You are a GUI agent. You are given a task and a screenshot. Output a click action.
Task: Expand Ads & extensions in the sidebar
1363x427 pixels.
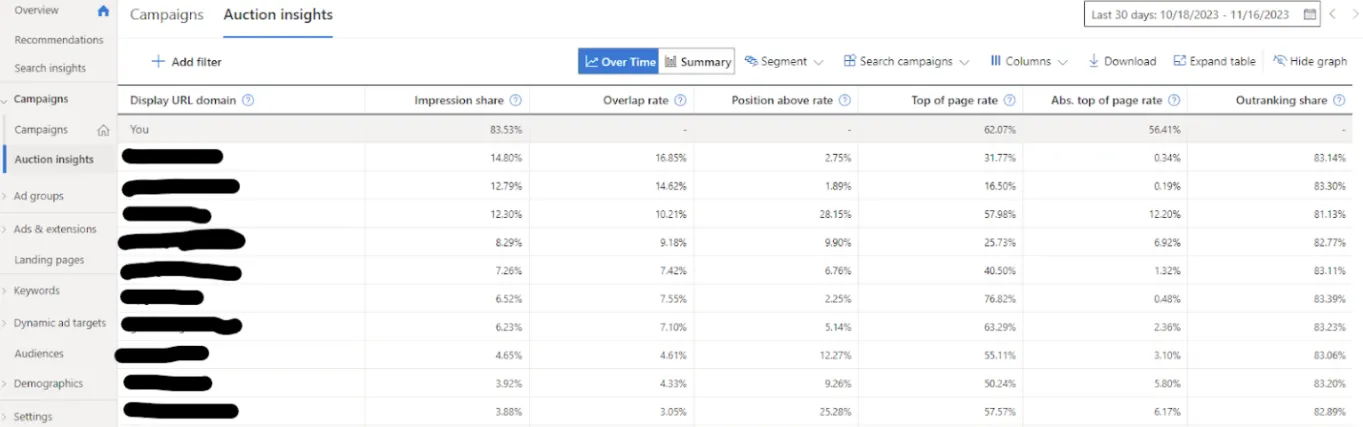tap(5, 230)
